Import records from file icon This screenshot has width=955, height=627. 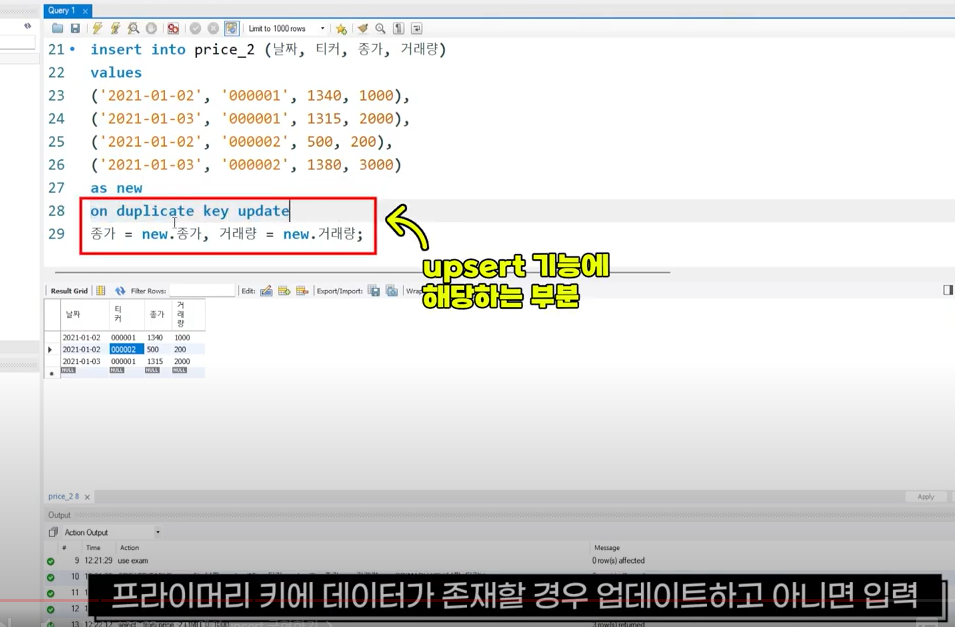pos(392,291)
